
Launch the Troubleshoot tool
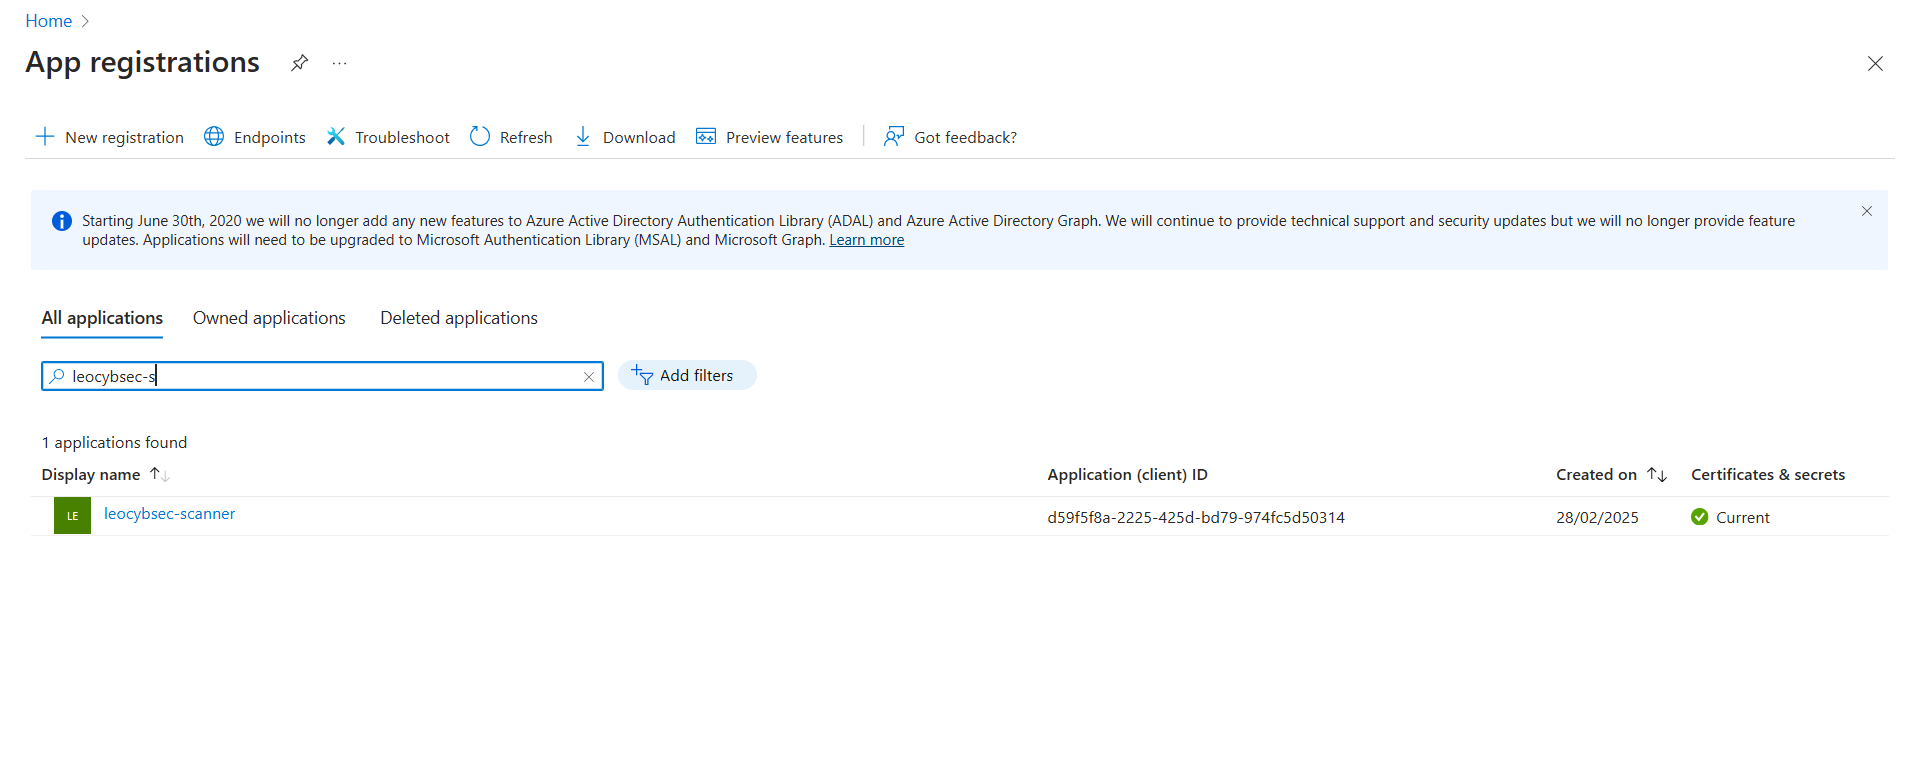point(388,137)
